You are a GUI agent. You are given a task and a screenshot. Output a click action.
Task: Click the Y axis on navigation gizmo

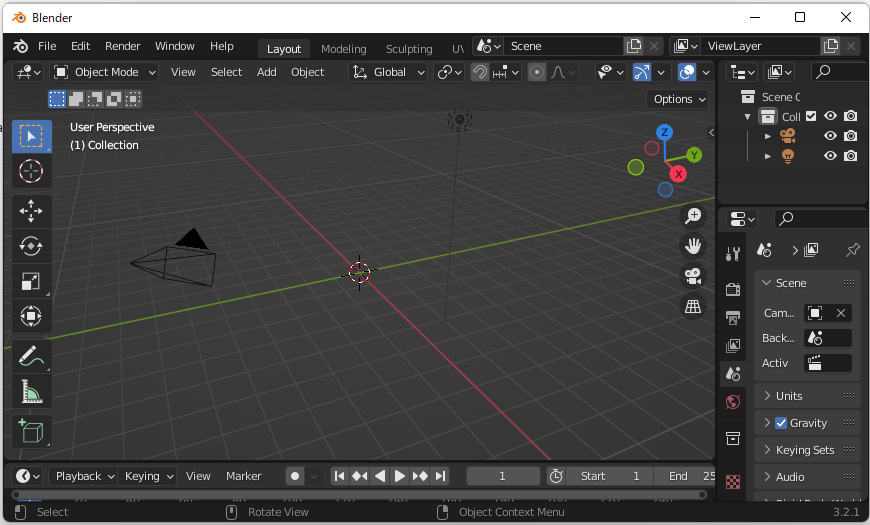694,155
